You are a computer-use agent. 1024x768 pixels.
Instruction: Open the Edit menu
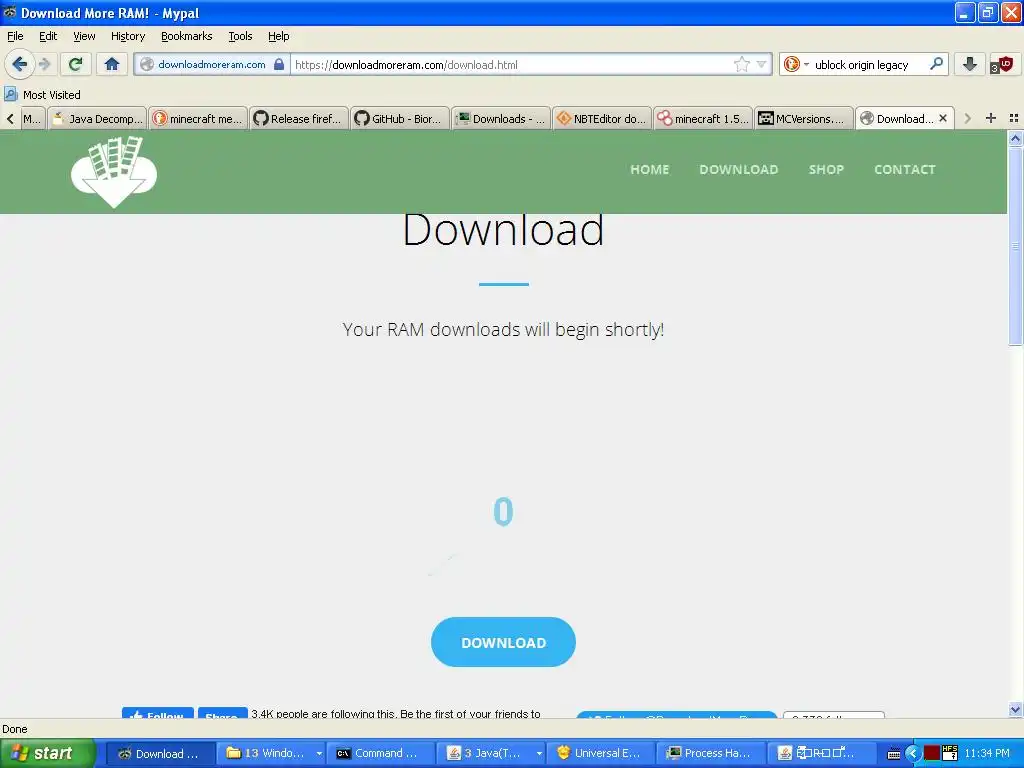pyautogui.click(x=48, y=36)
